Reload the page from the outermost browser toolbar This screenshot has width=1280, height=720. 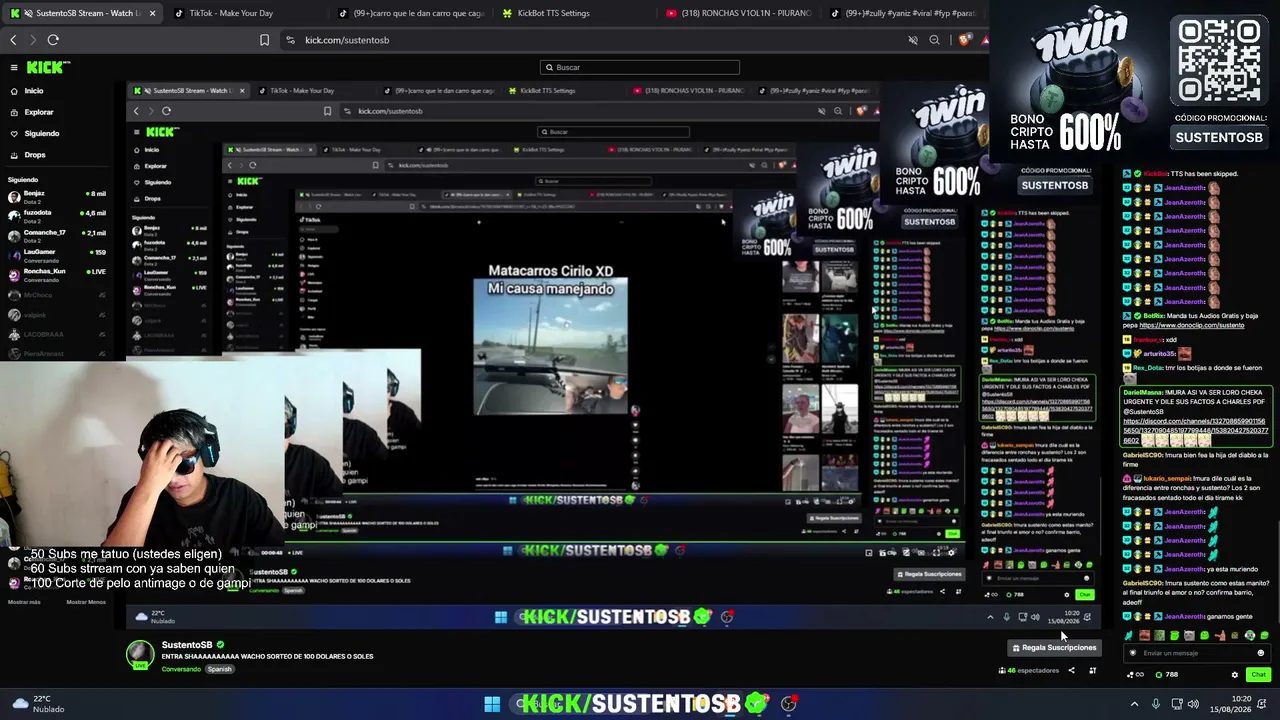(53, 40)
